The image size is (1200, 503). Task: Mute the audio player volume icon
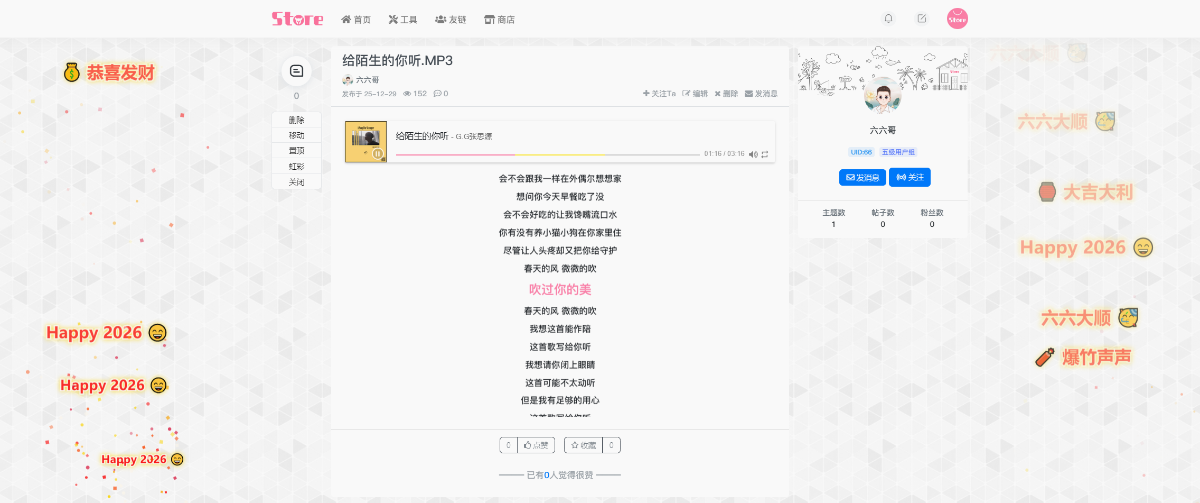pos(753,154)
